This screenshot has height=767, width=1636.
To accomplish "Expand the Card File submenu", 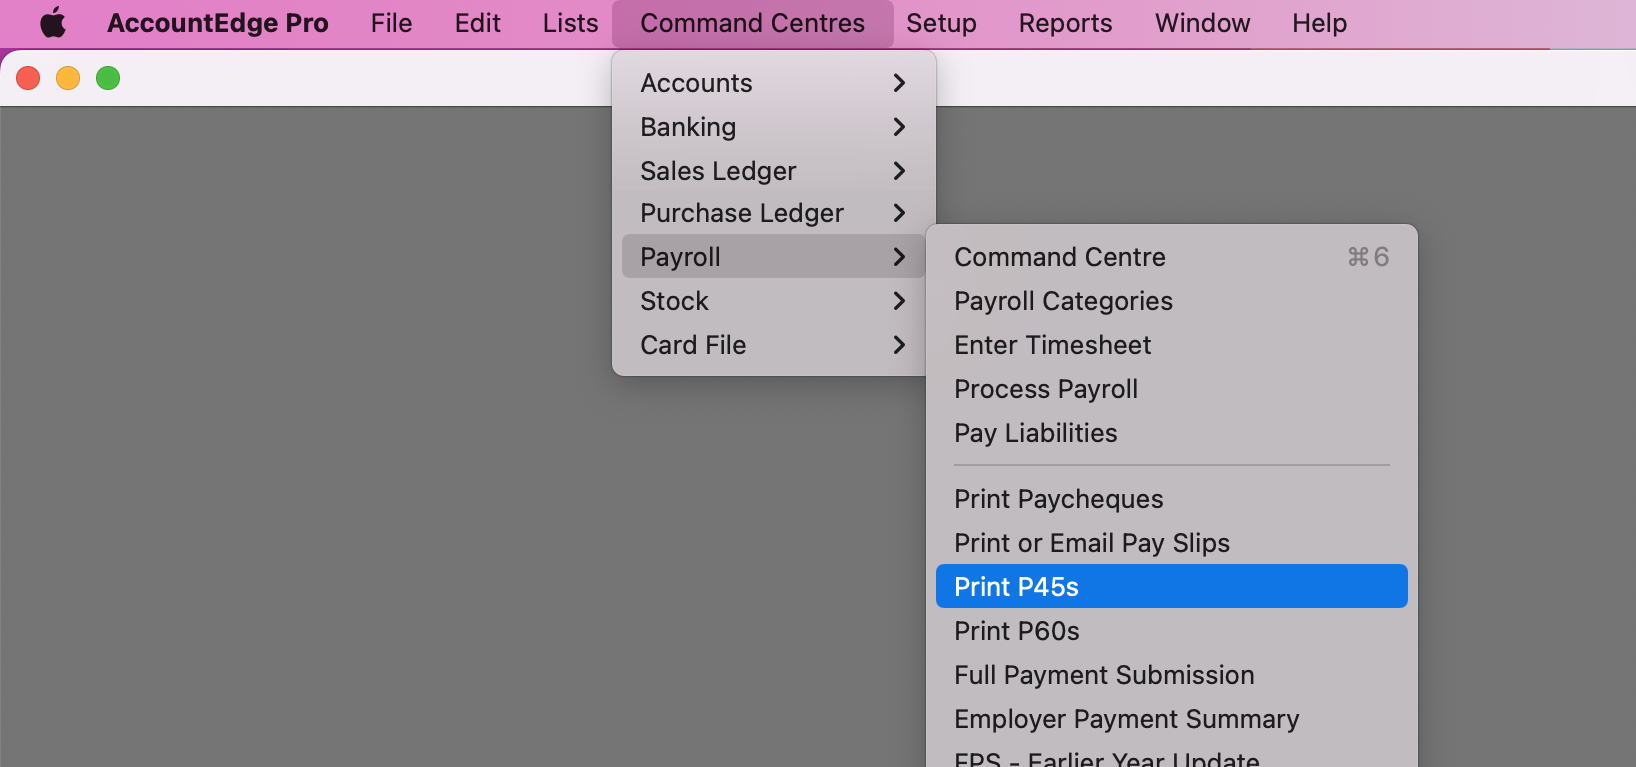I will pos(773,345).
